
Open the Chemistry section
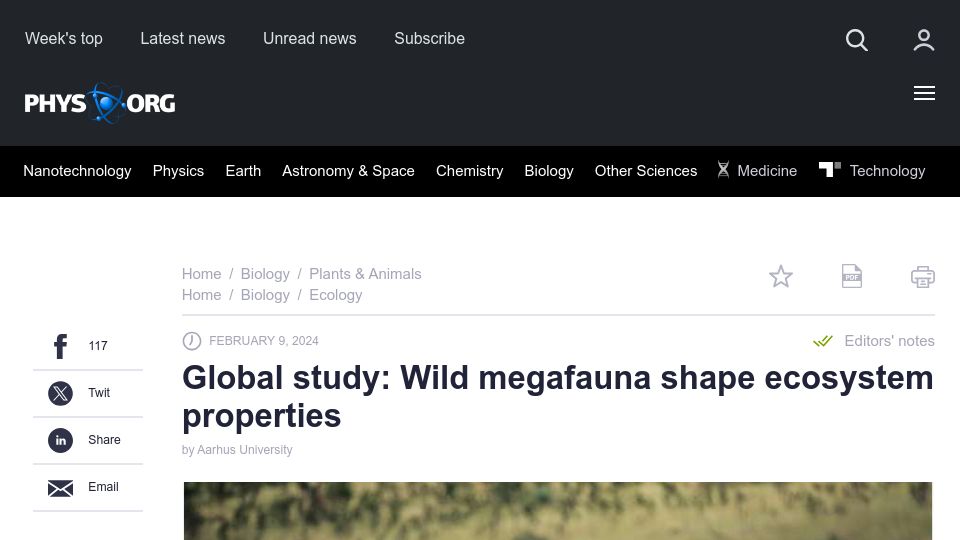click(470, 171)
